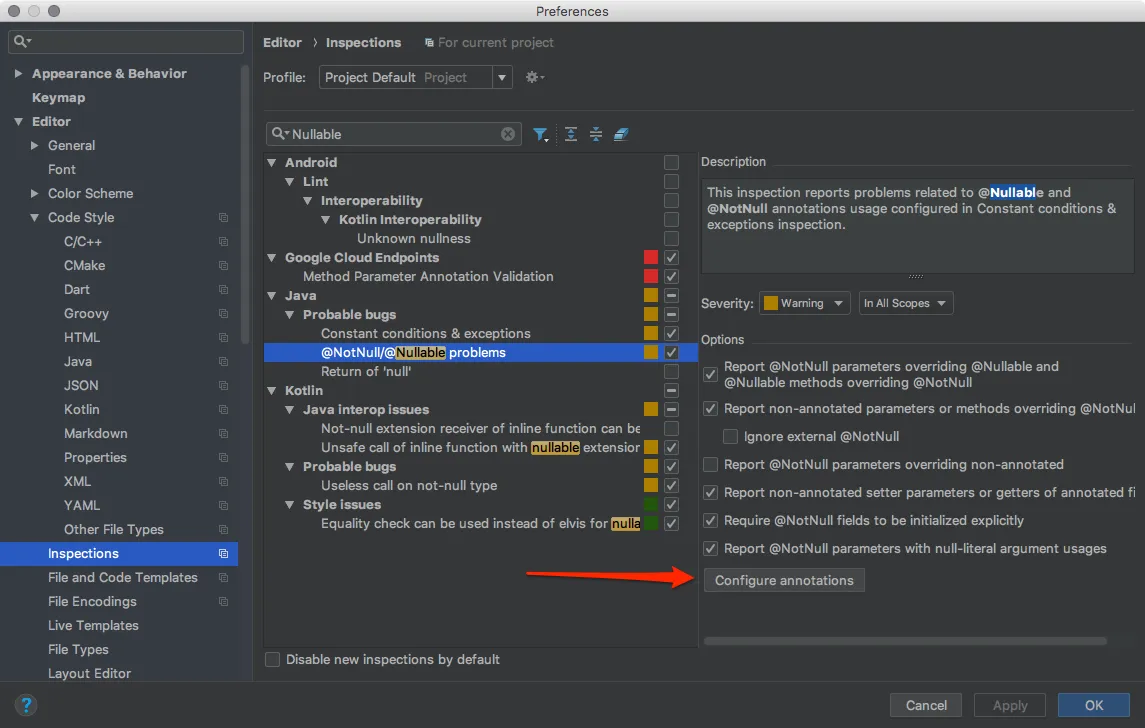The image size is (1145, 728).
Task: Open search history via magnifier arrow
Action: pos(283,133)
